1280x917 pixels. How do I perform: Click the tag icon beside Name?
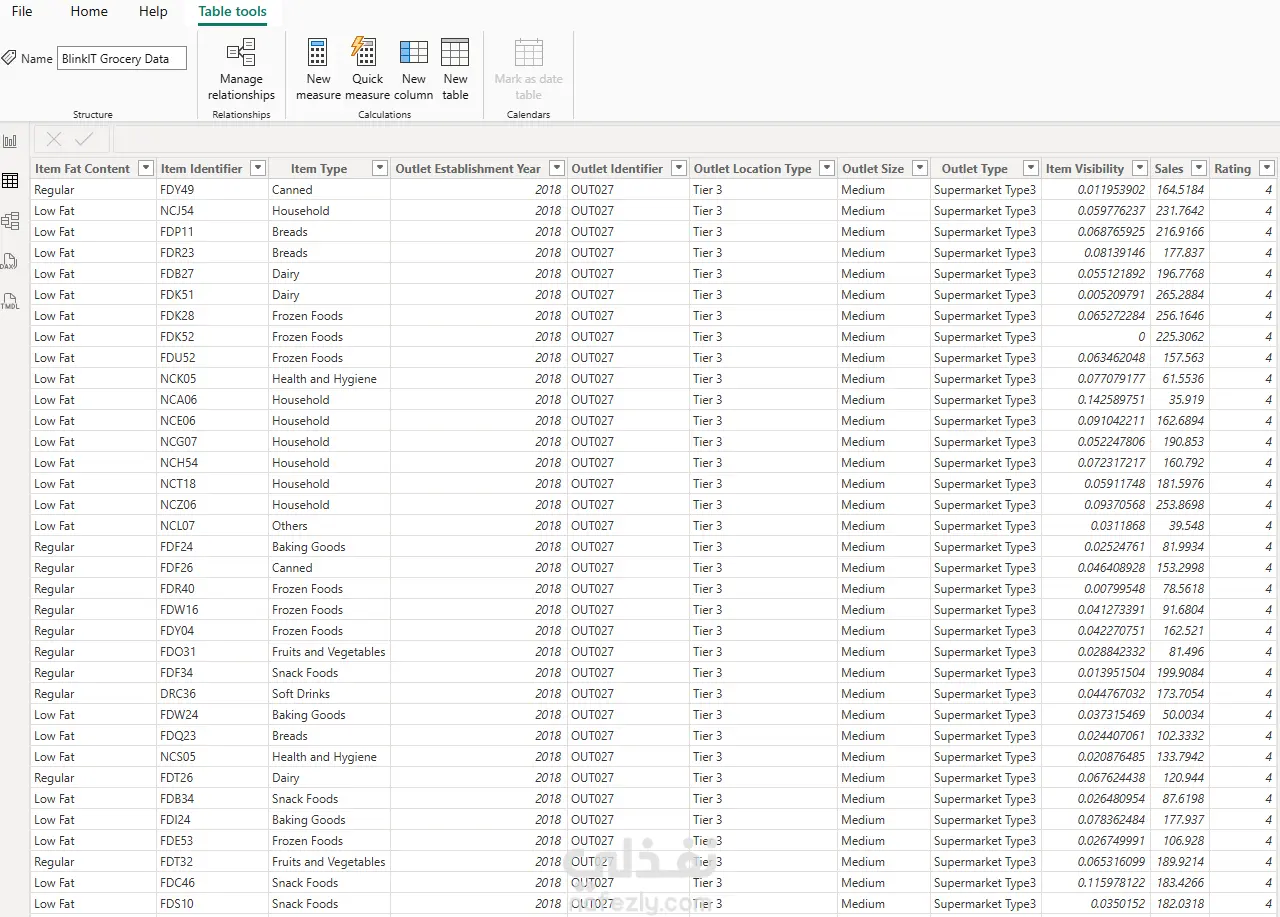(9, 58)
